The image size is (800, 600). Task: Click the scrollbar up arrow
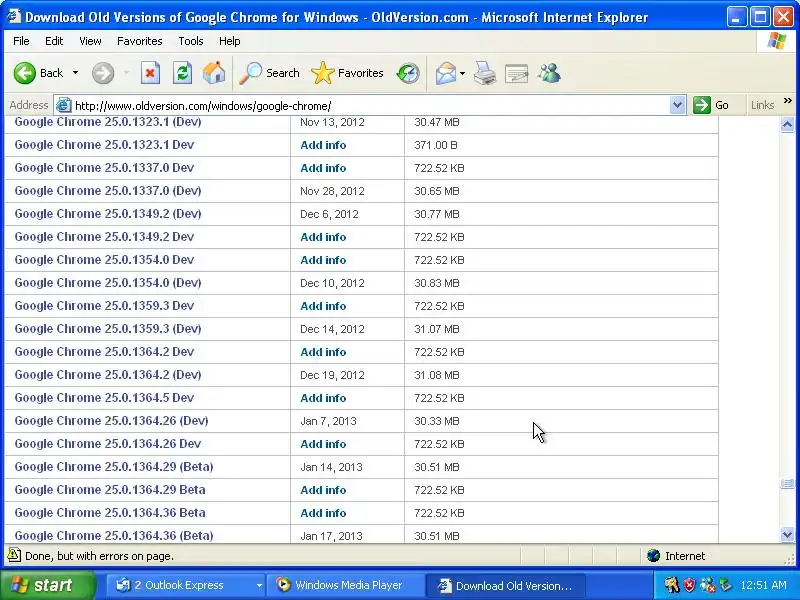pyautogui.click(x=787, y=124)
